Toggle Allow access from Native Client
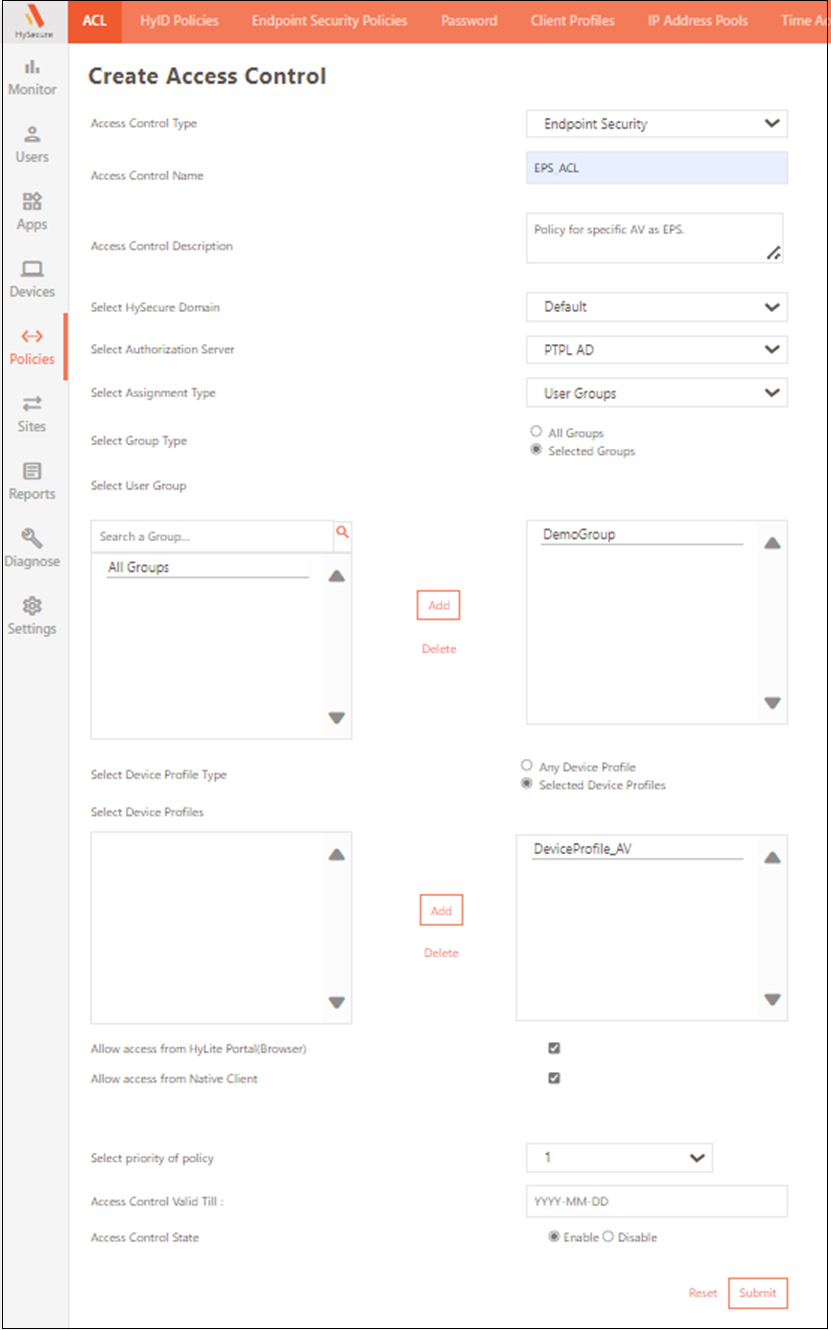Image resolution: width=831 pixels, height=1330 pixels. pyautogui.click(x=554, y=1078)
